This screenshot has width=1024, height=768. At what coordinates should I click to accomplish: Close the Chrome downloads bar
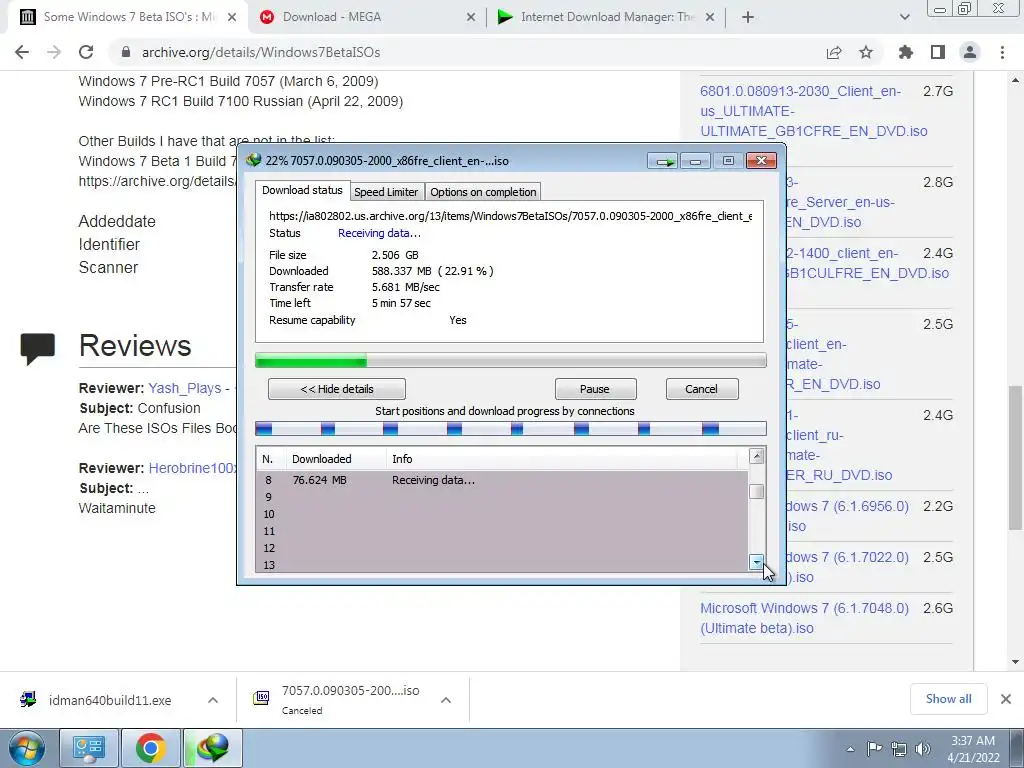point(1006,699)
